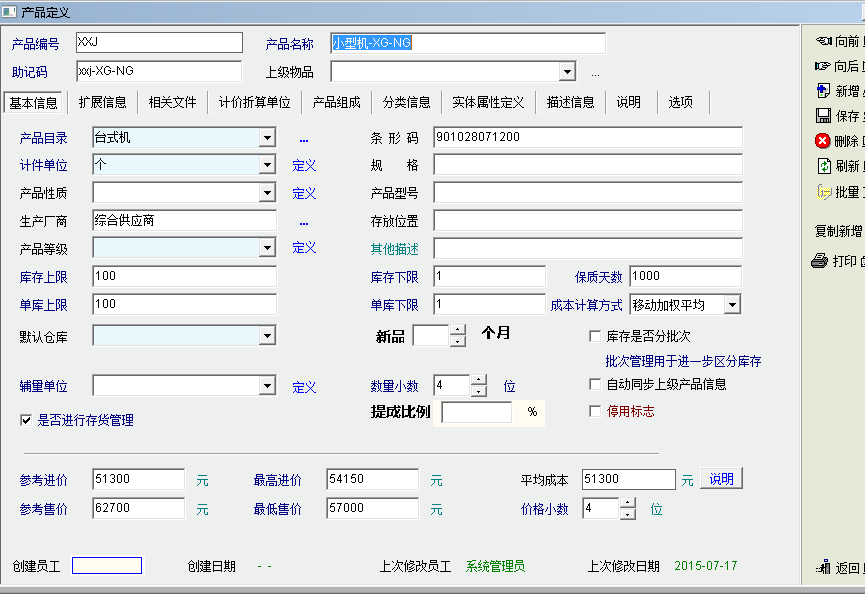This screenshot has height=594, width=865.
Task: Click the red 删除 delete icon
Action: click(823, 141)
